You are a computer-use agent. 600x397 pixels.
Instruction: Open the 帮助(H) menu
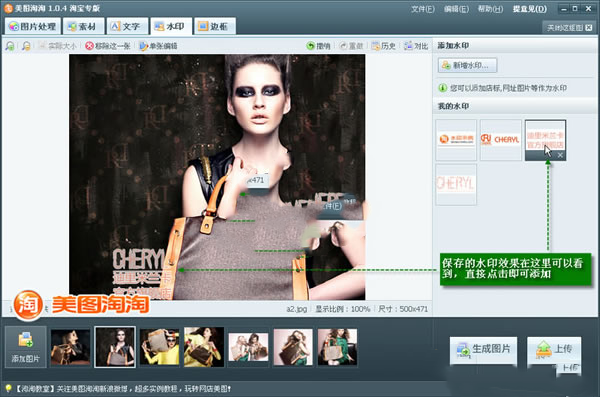coord(490,9)
